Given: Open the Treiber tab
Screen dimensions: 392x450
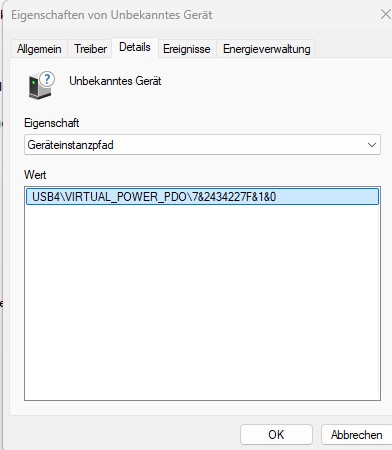Looking at the screenshot, I should 90,49.
